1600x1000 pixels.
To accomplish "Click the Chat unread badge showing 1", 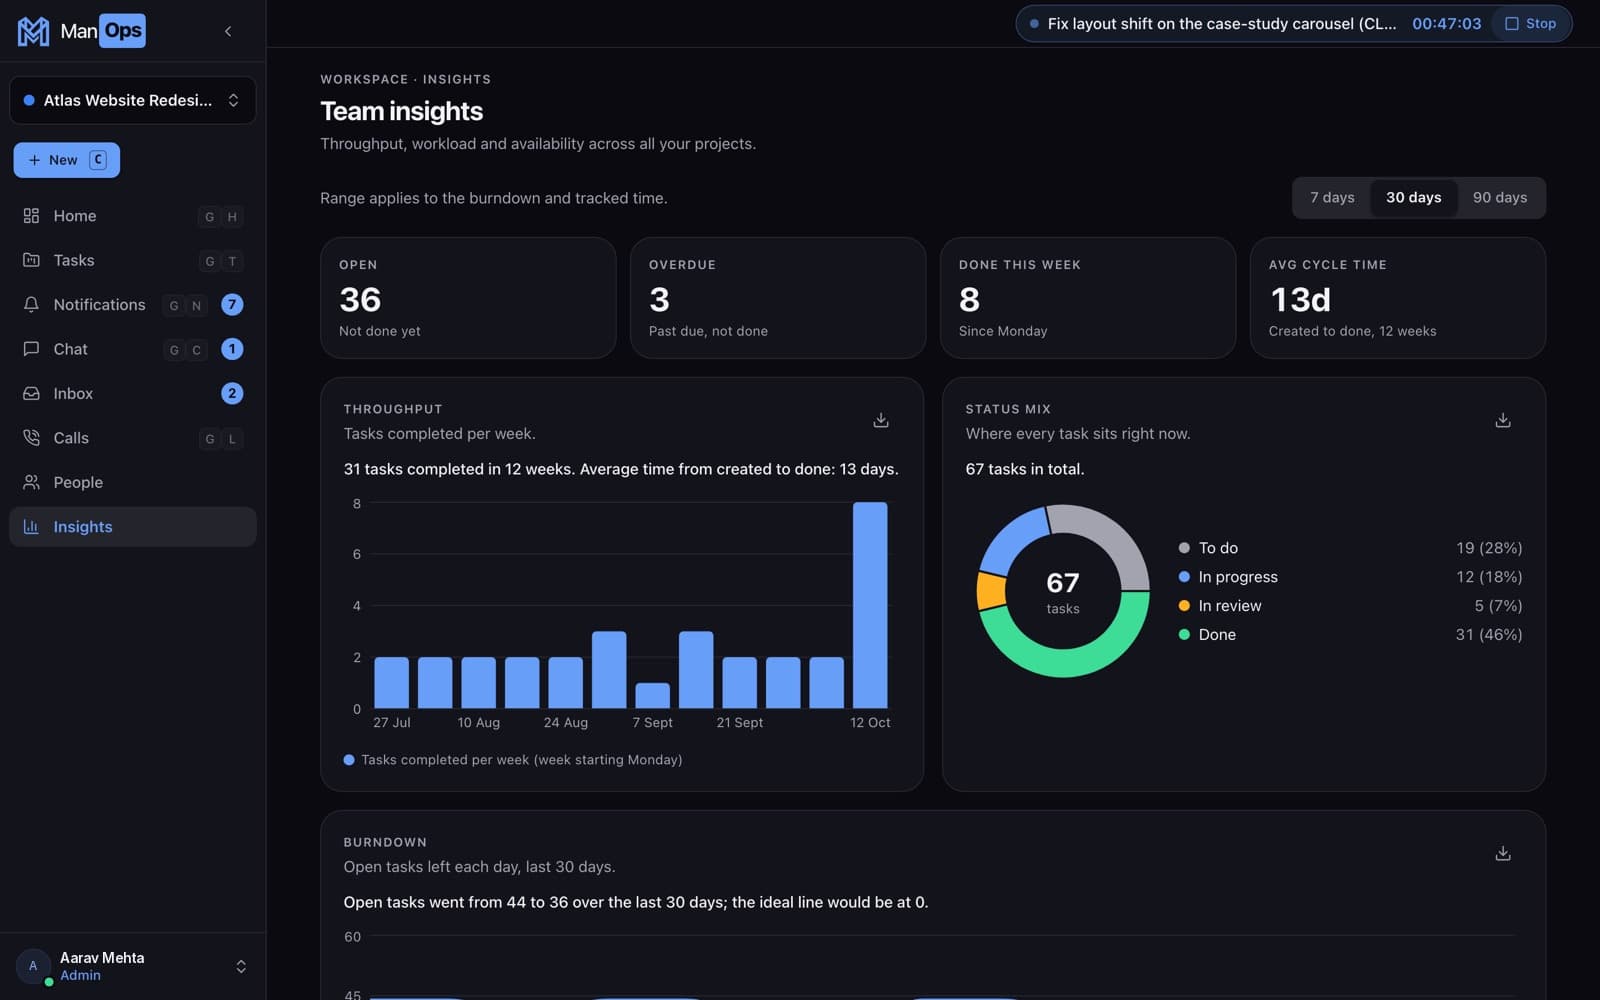I will 232,349.
